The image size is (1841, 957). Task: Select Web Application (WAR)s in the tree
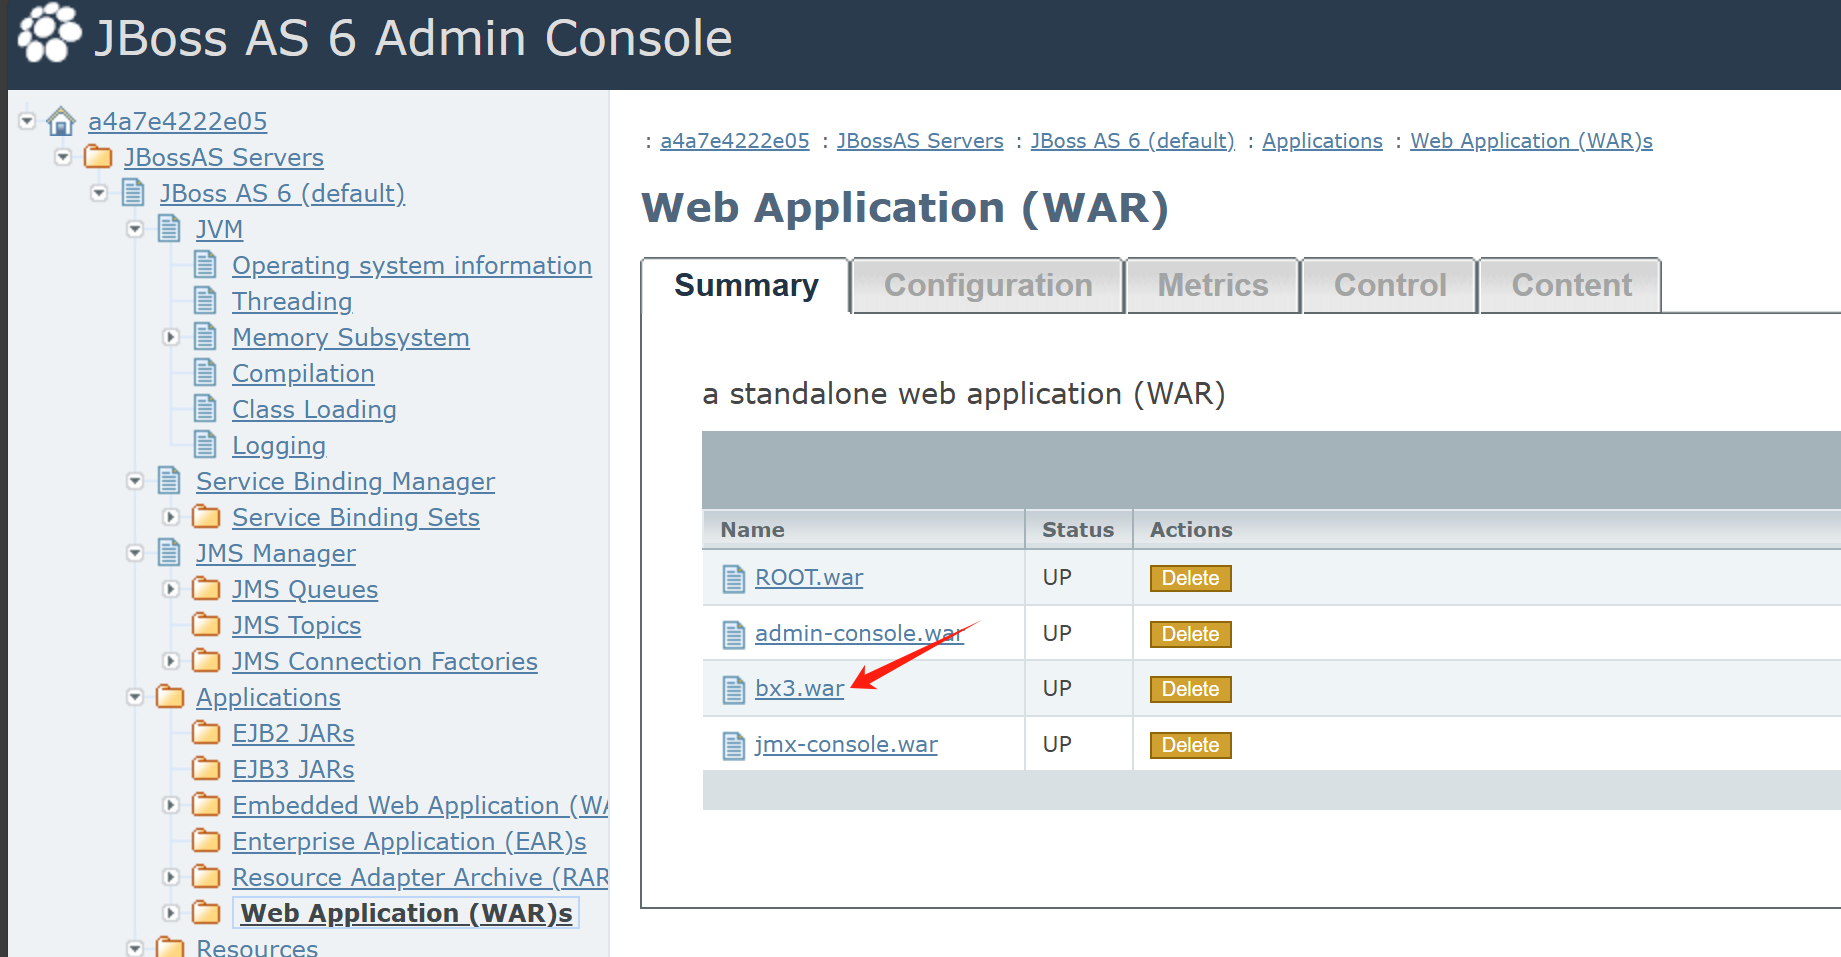tap(406, 913)
